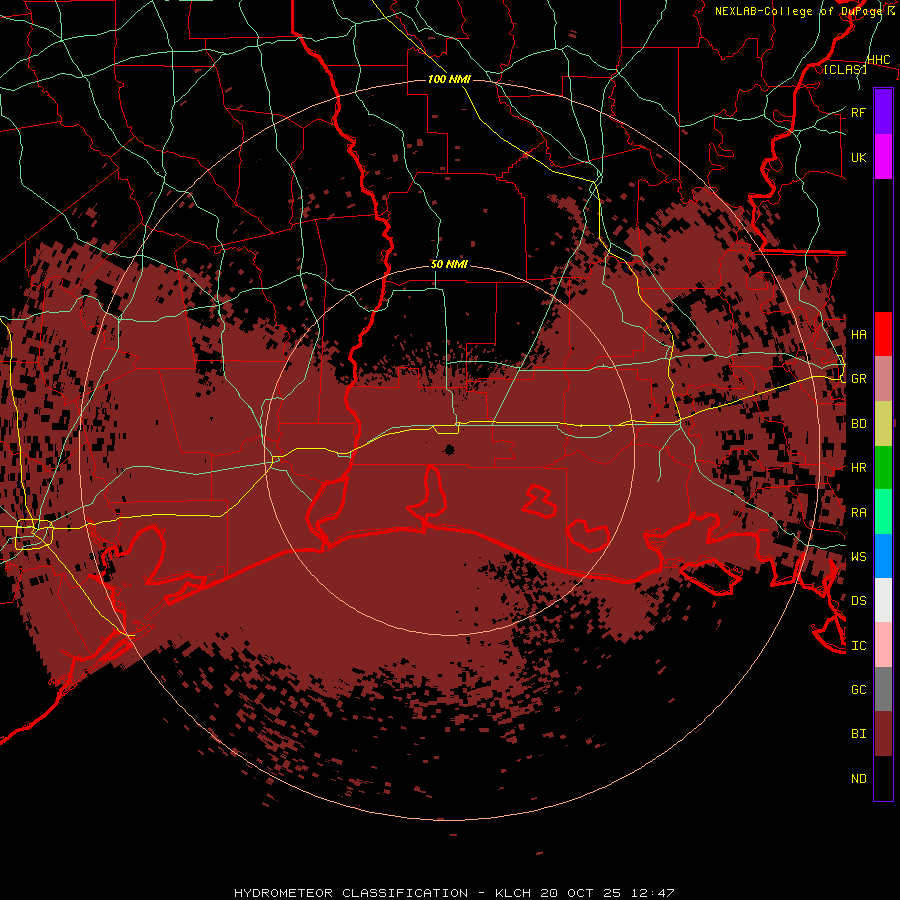Click the BD legend label
This screenshot has height=900, width=900.
pos(859,424)
